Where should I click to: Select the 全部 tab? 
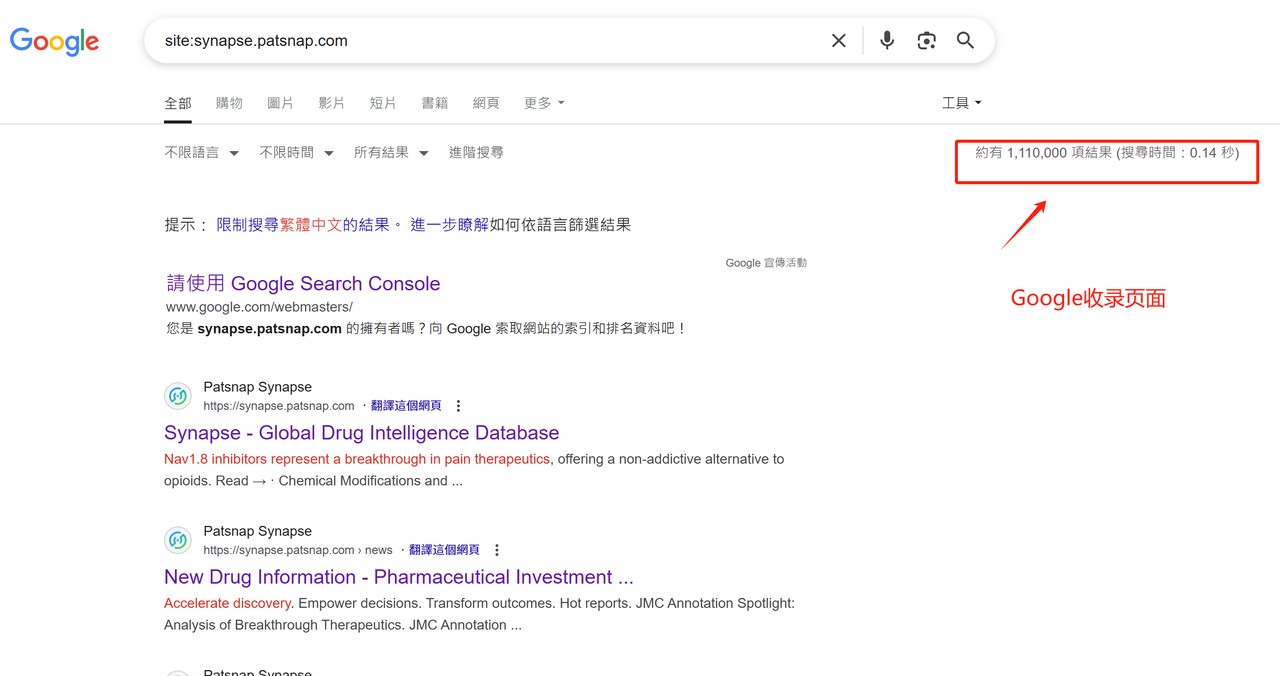pos(178,103)
